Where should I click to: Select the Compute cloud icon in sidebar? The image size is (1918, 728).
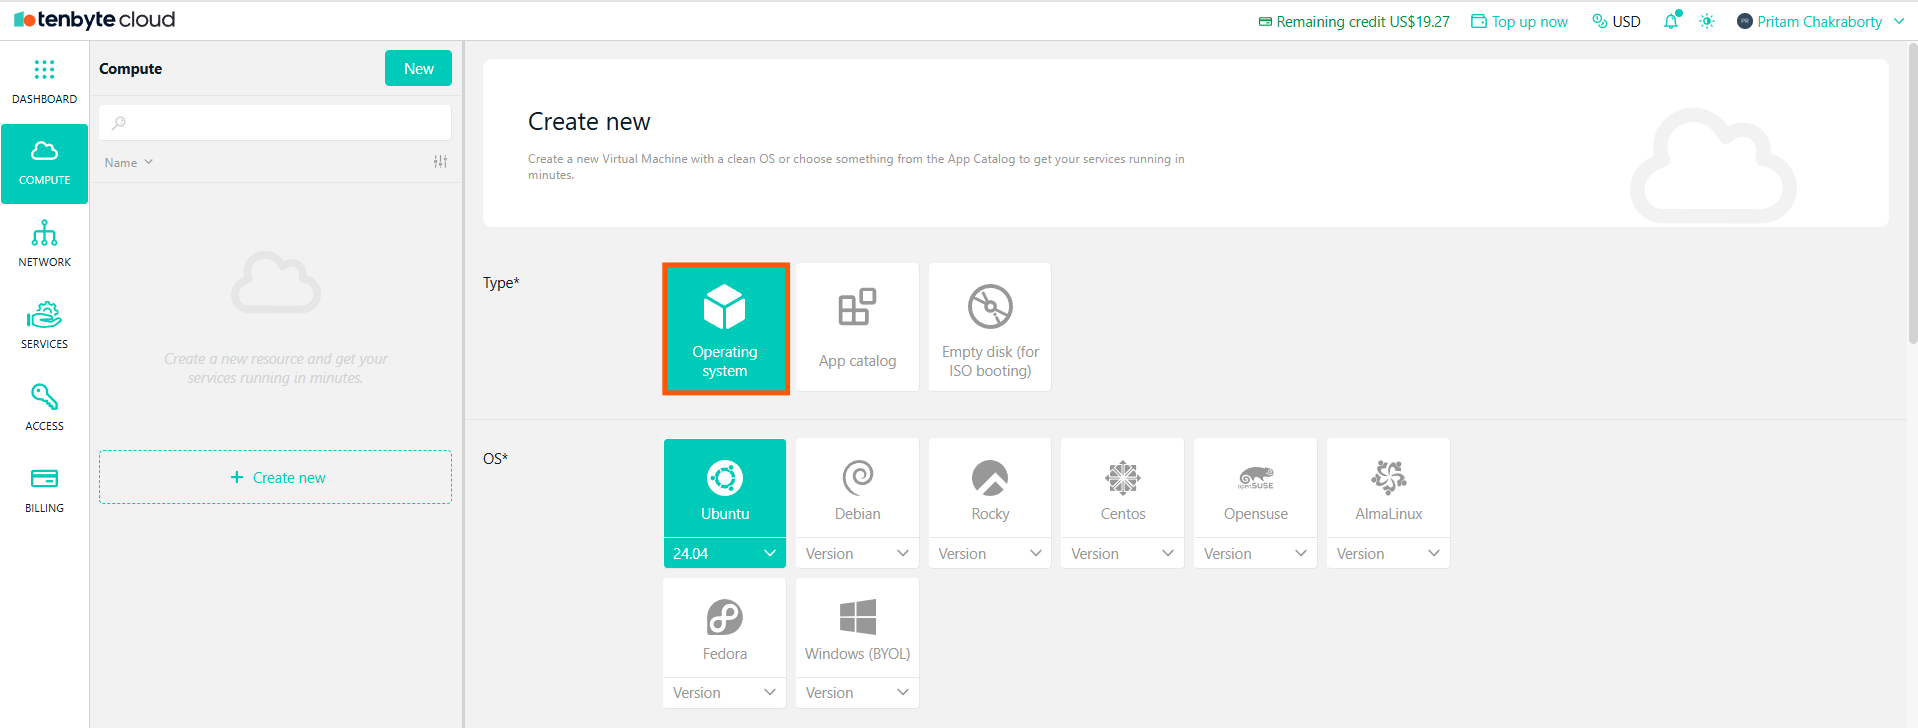pyautogui.click(x=44, y=151)
